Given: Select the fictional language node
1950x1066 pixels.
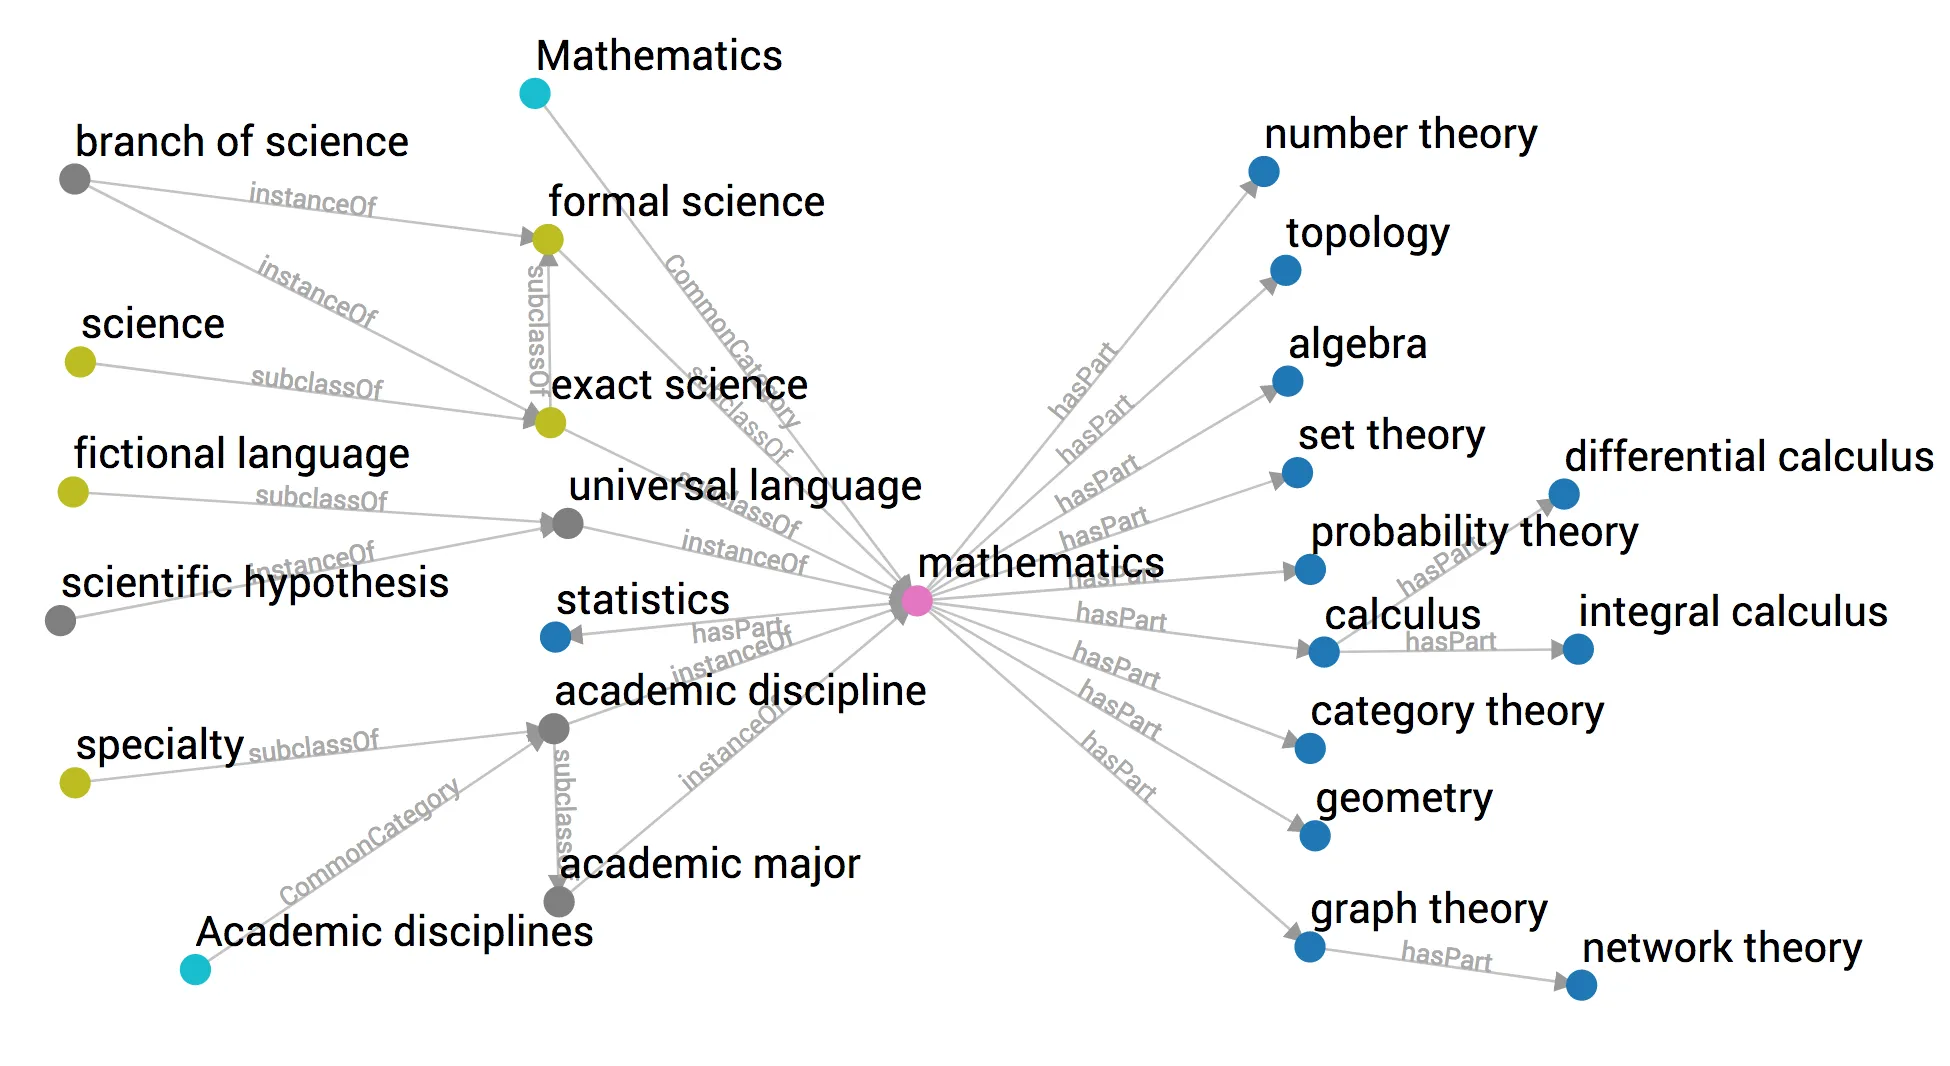Looking at the screenshot, I should [73, 492].
